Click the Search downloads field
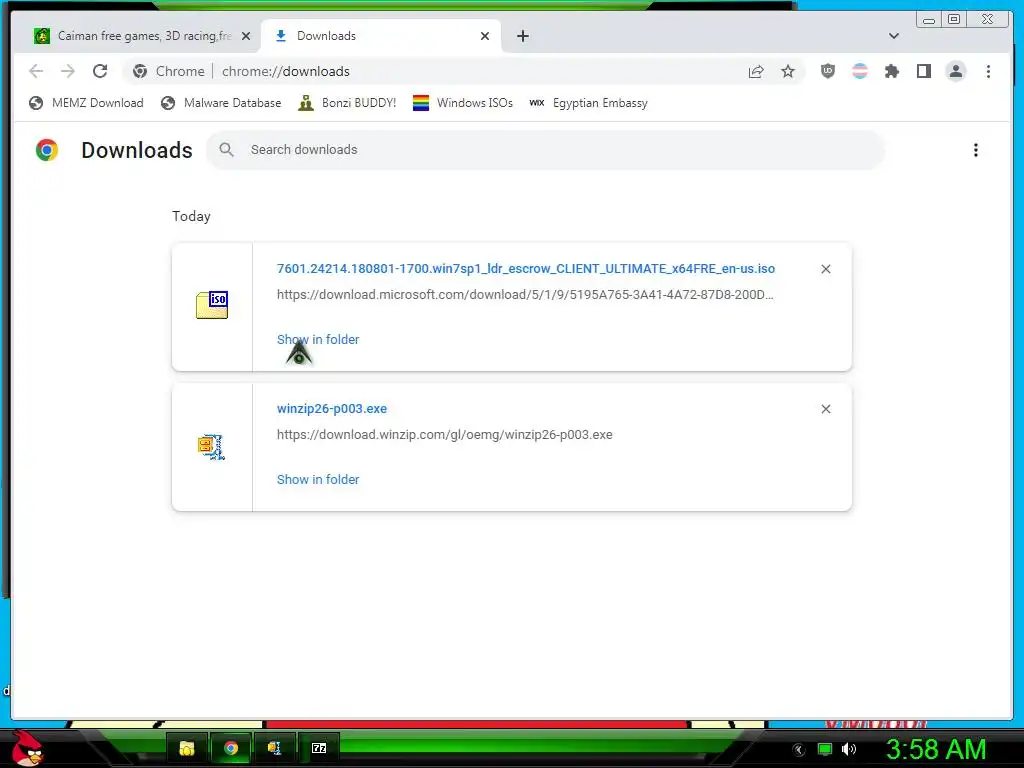The width and height of the screenshot is (1024, 768). pyautogui.click(x=546, y=150)
